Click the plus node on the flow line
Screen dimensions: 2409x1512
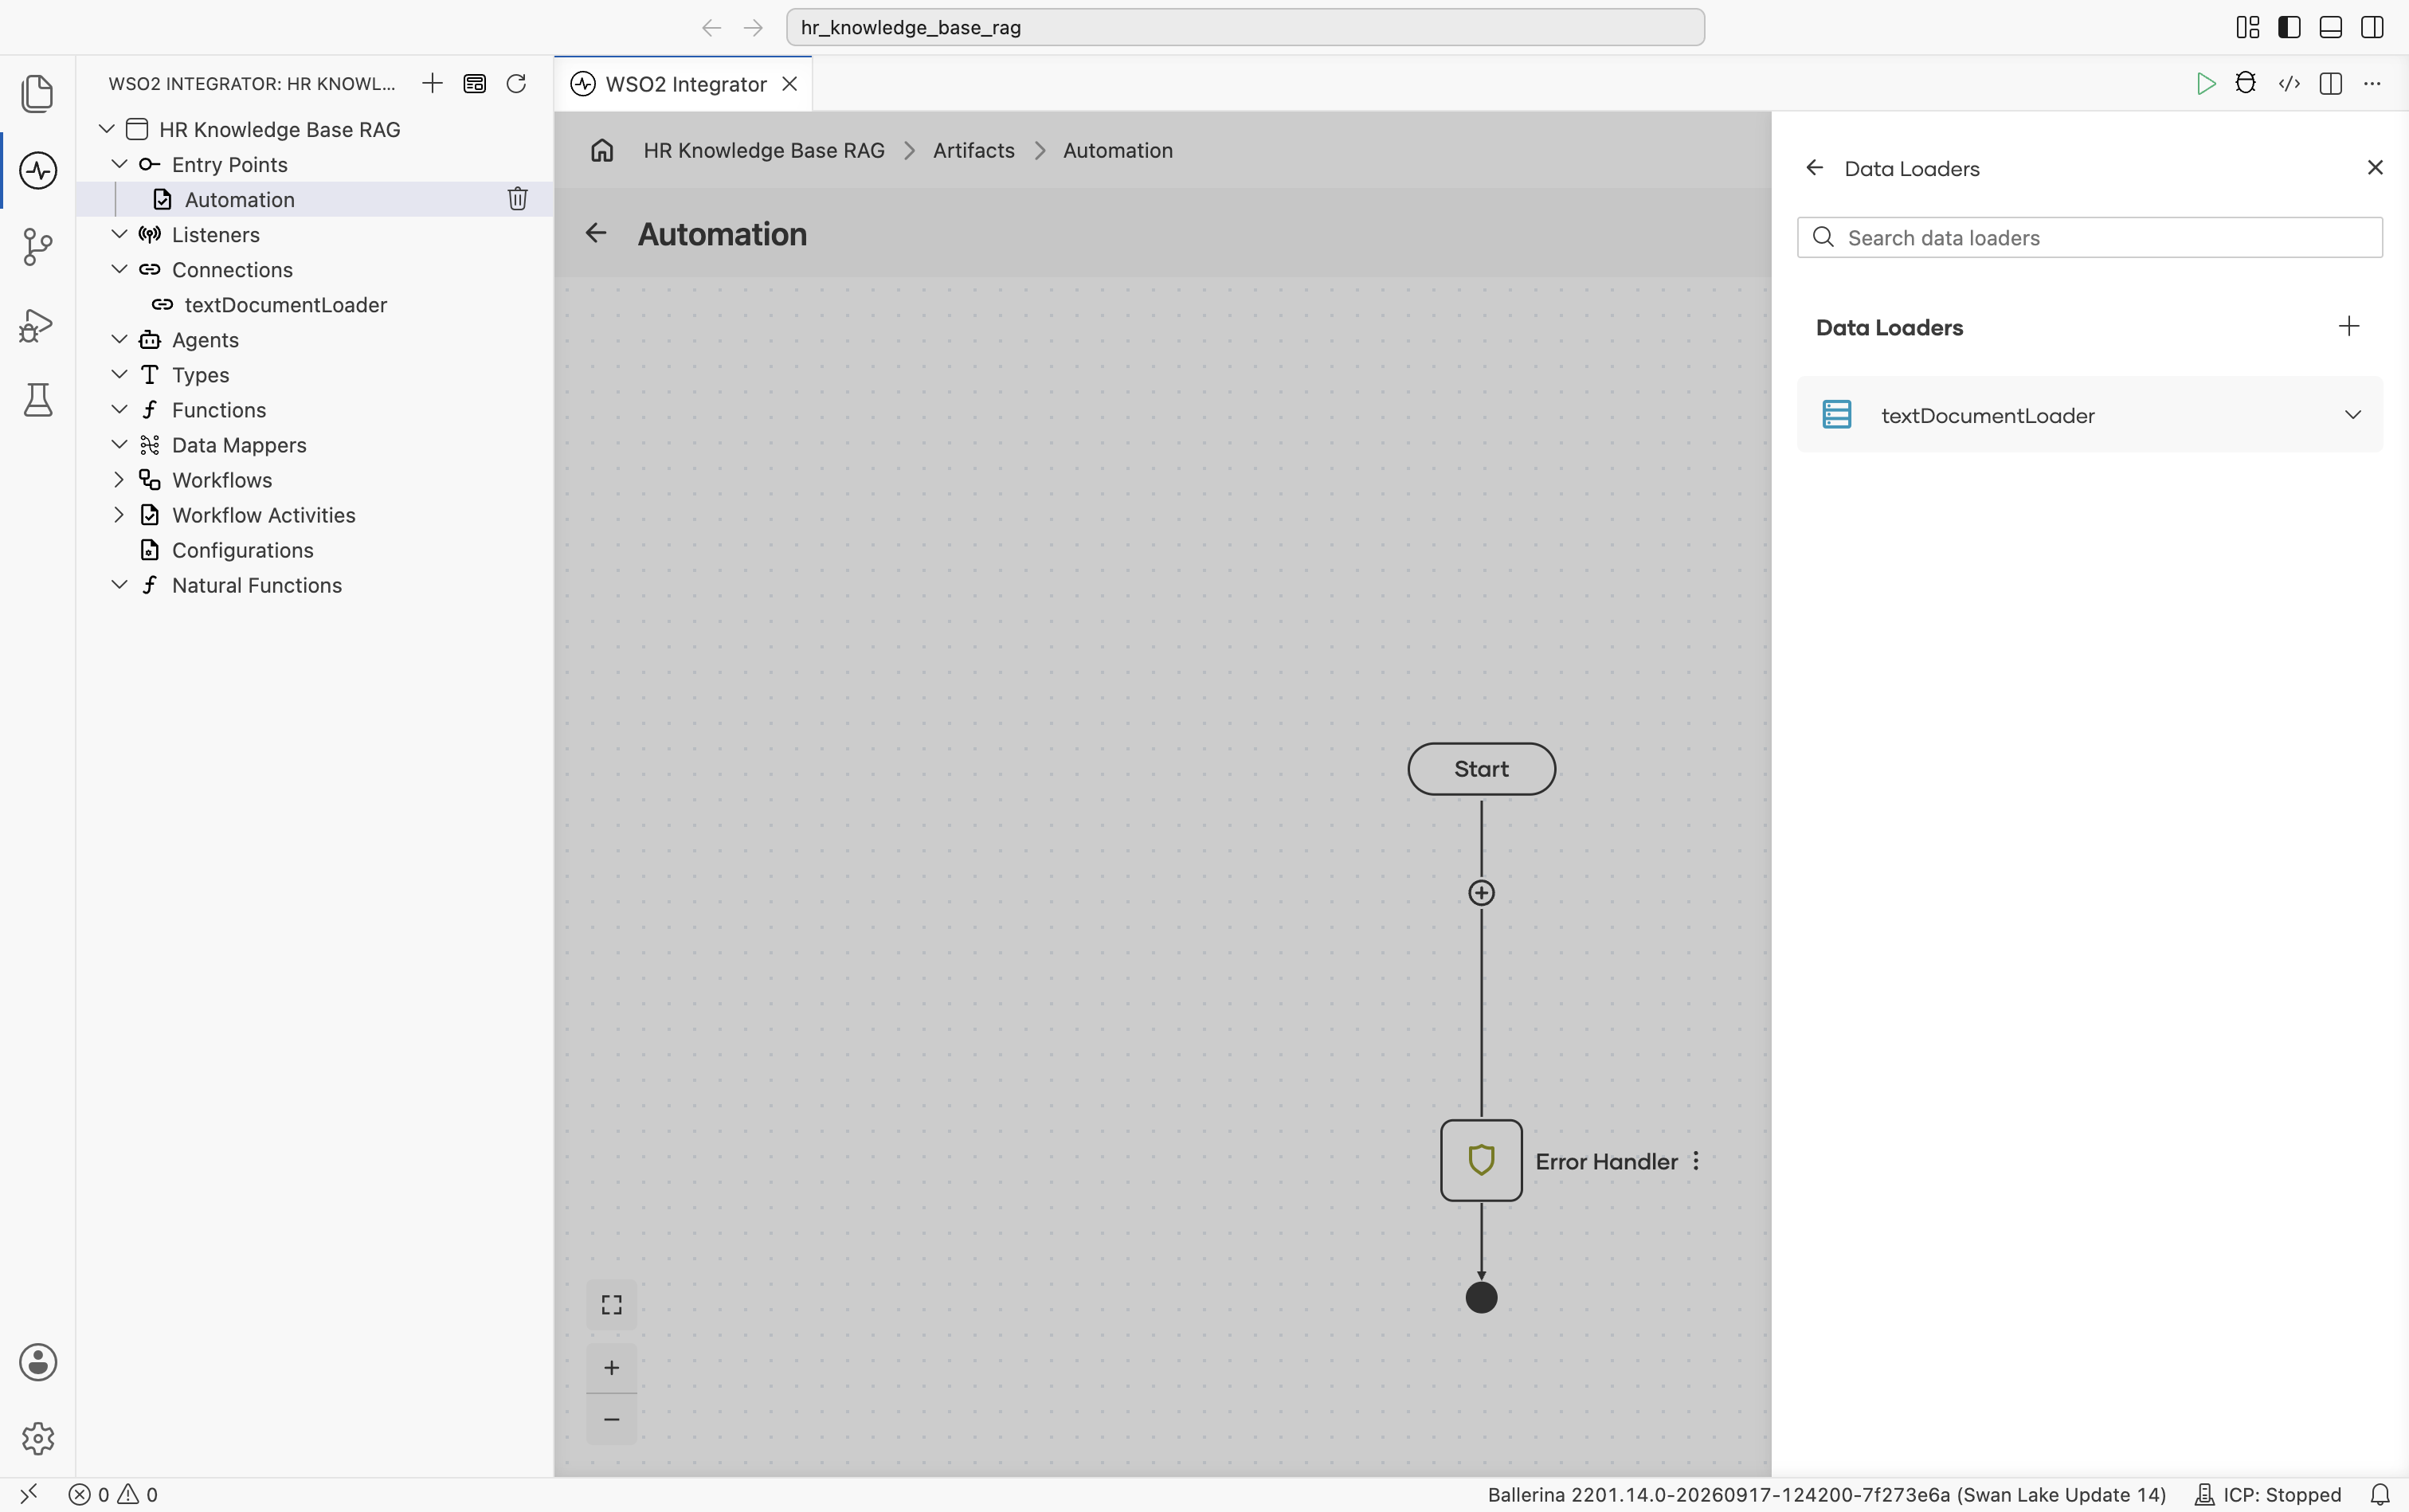[1481, 892]
